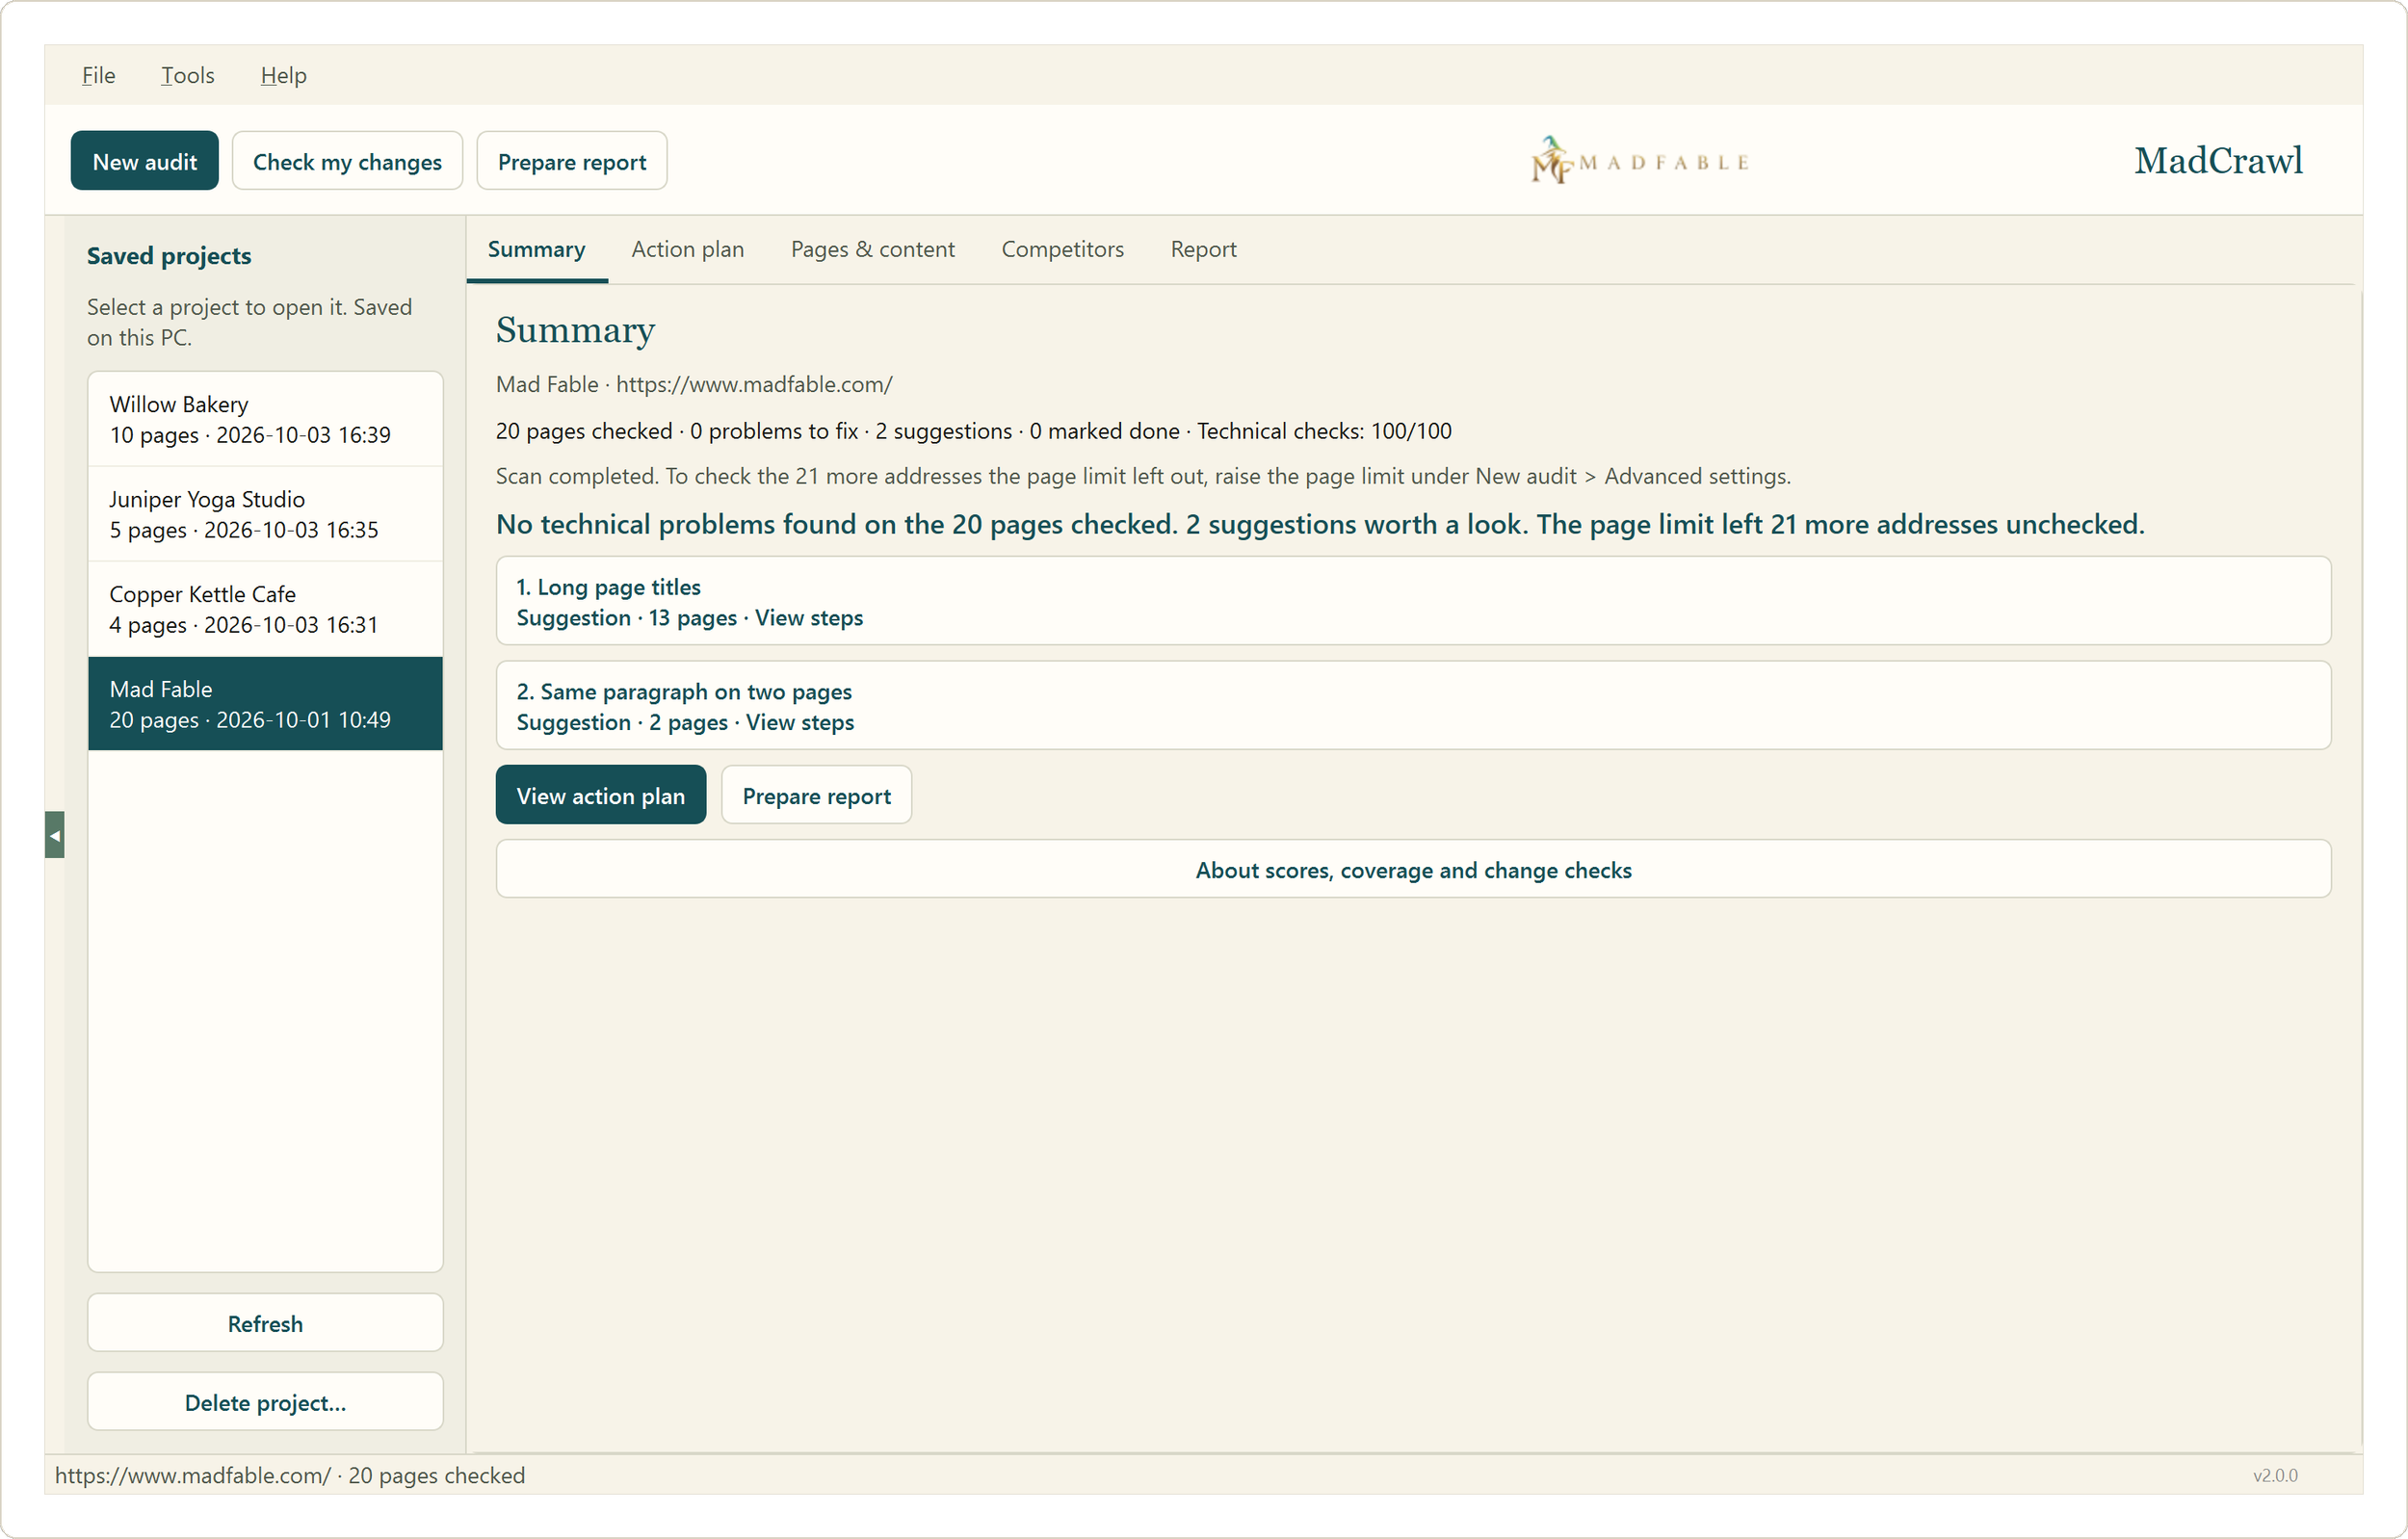Click the 'Technical checks: 100/100' stats line
Image resolution: width=2408 pixels, height=1539 pixels.
pyautogui.click(x=973, y=431)
